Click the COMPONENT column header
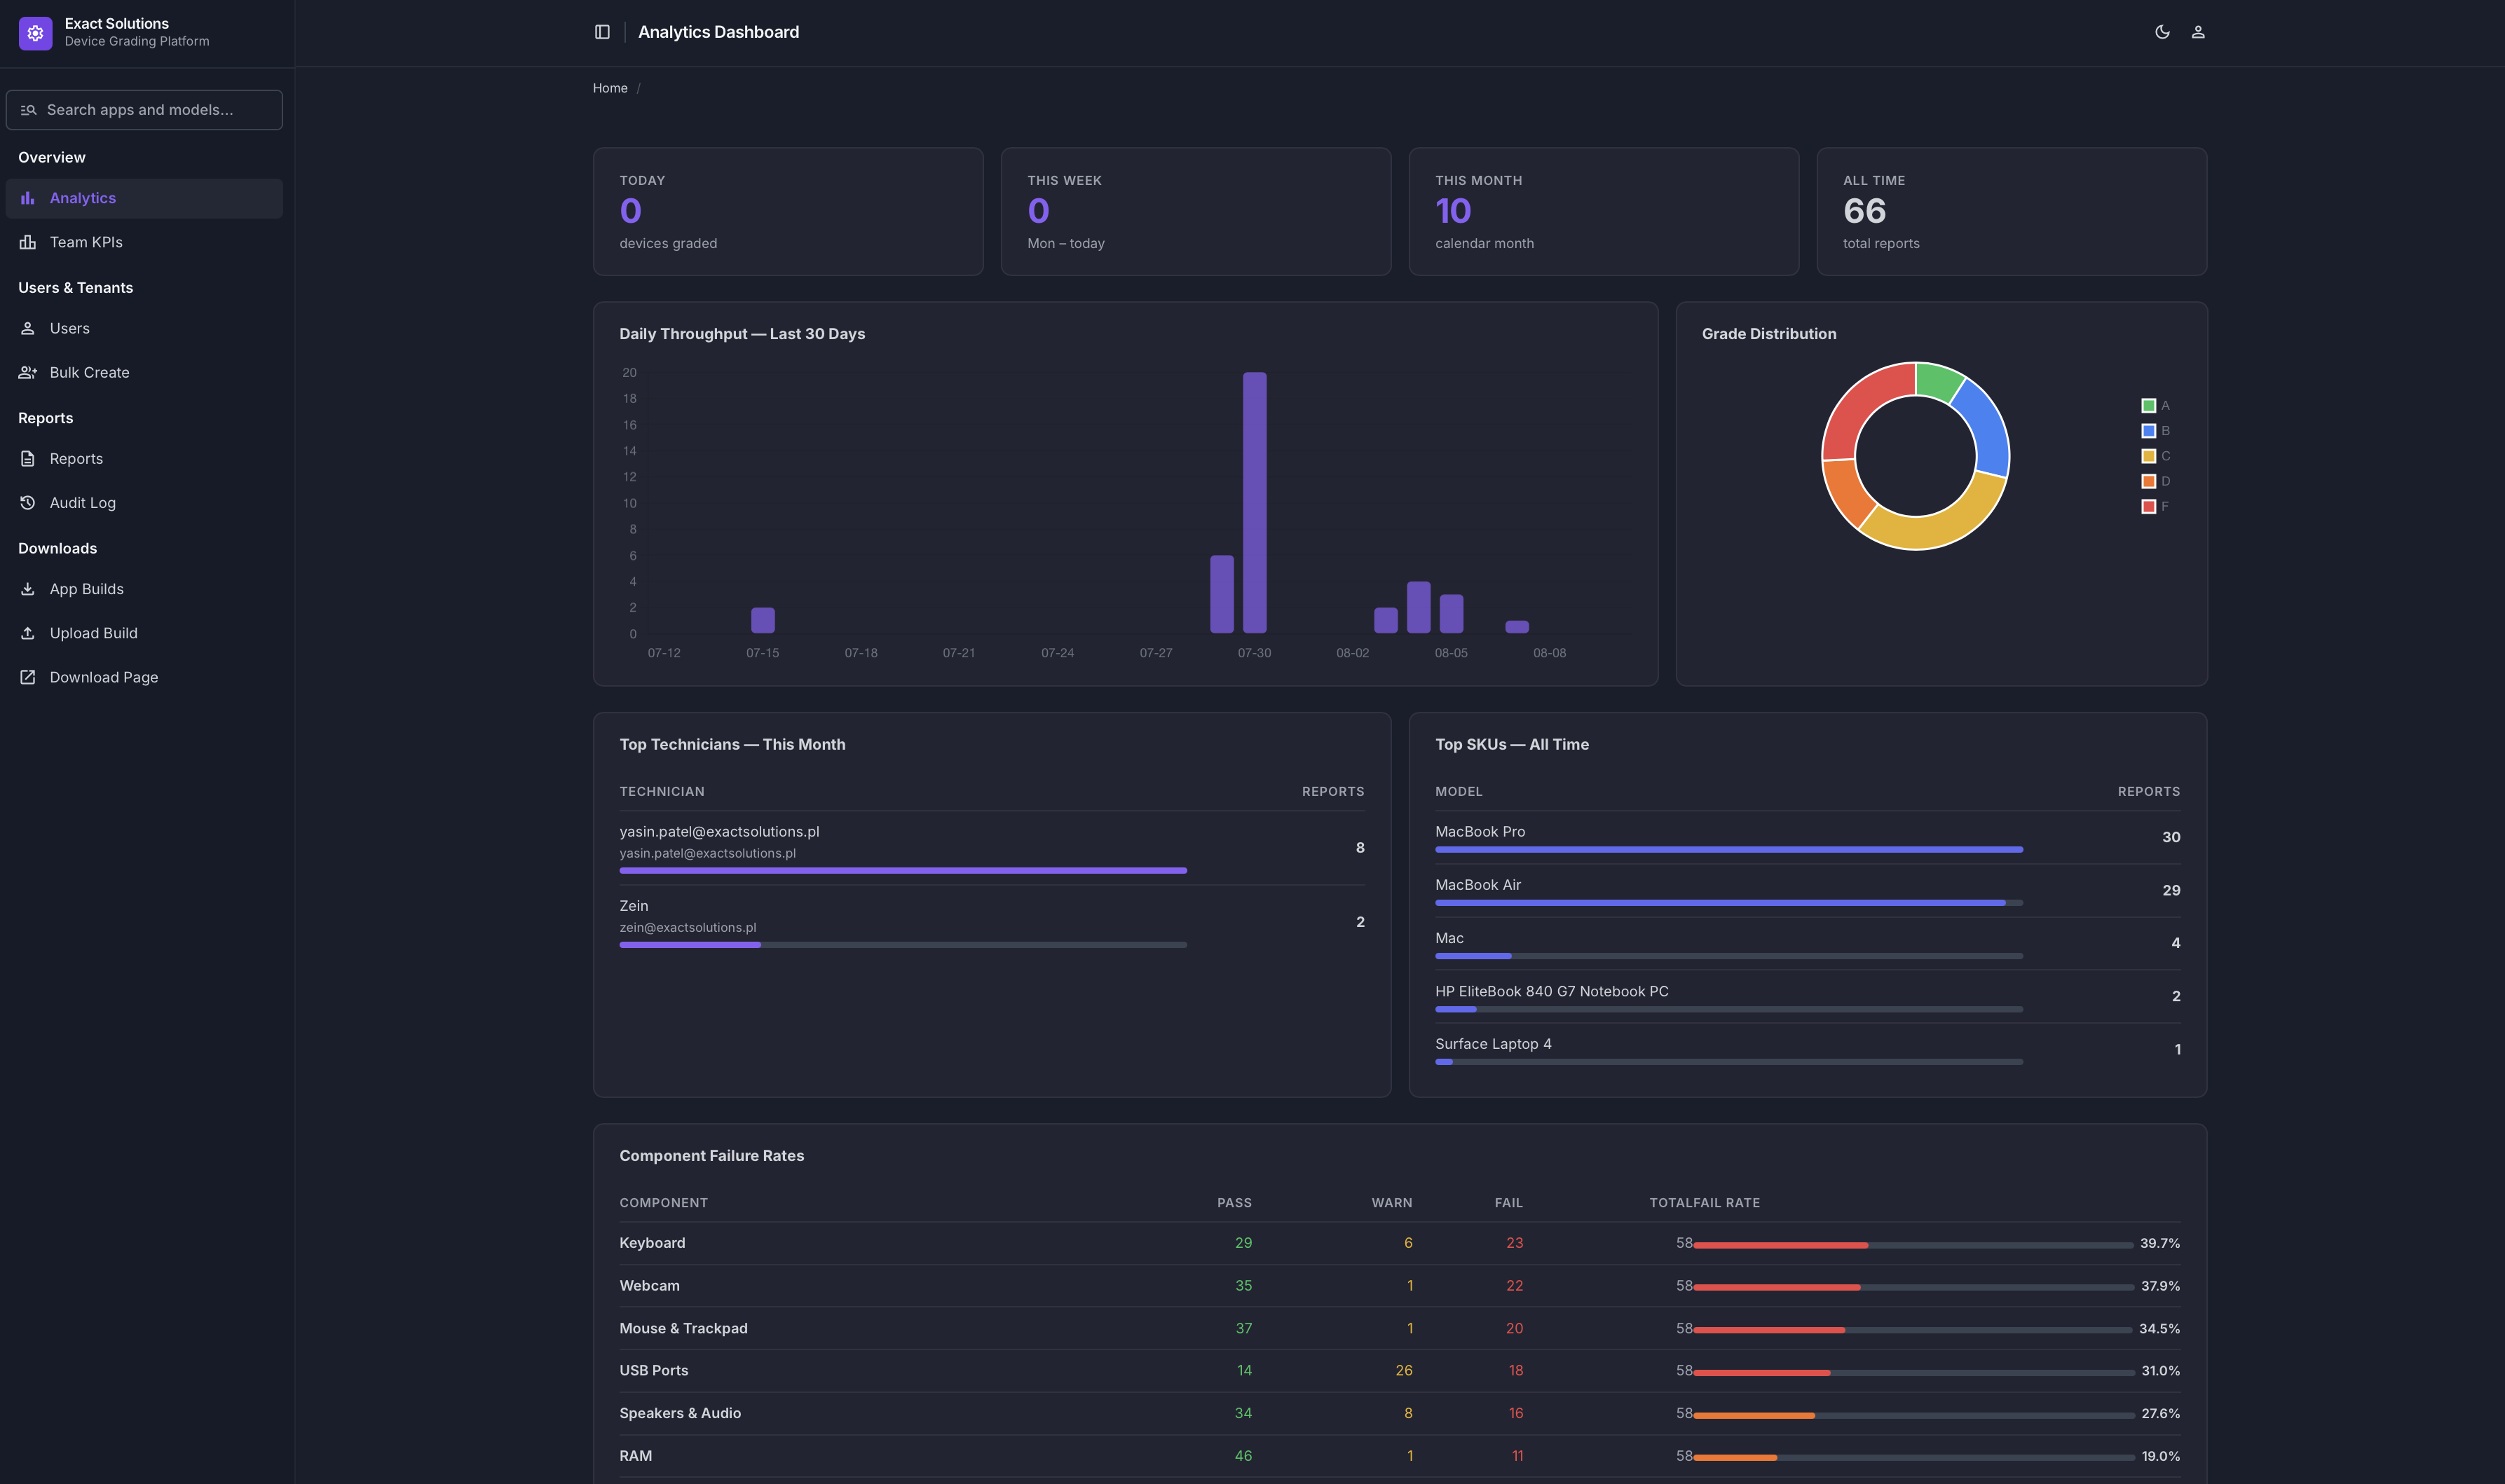 663,1203
